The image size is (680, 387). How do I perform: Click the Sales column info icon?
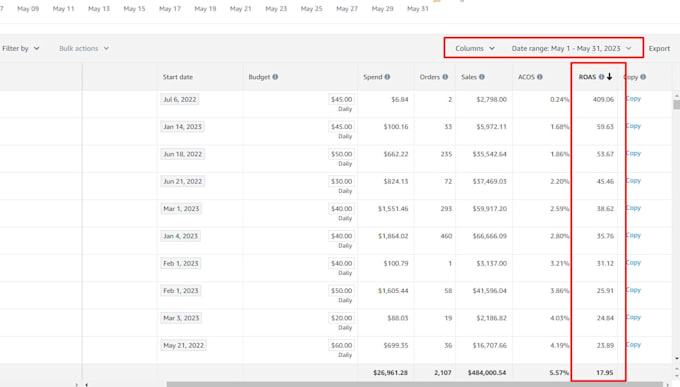pos(481,77)
